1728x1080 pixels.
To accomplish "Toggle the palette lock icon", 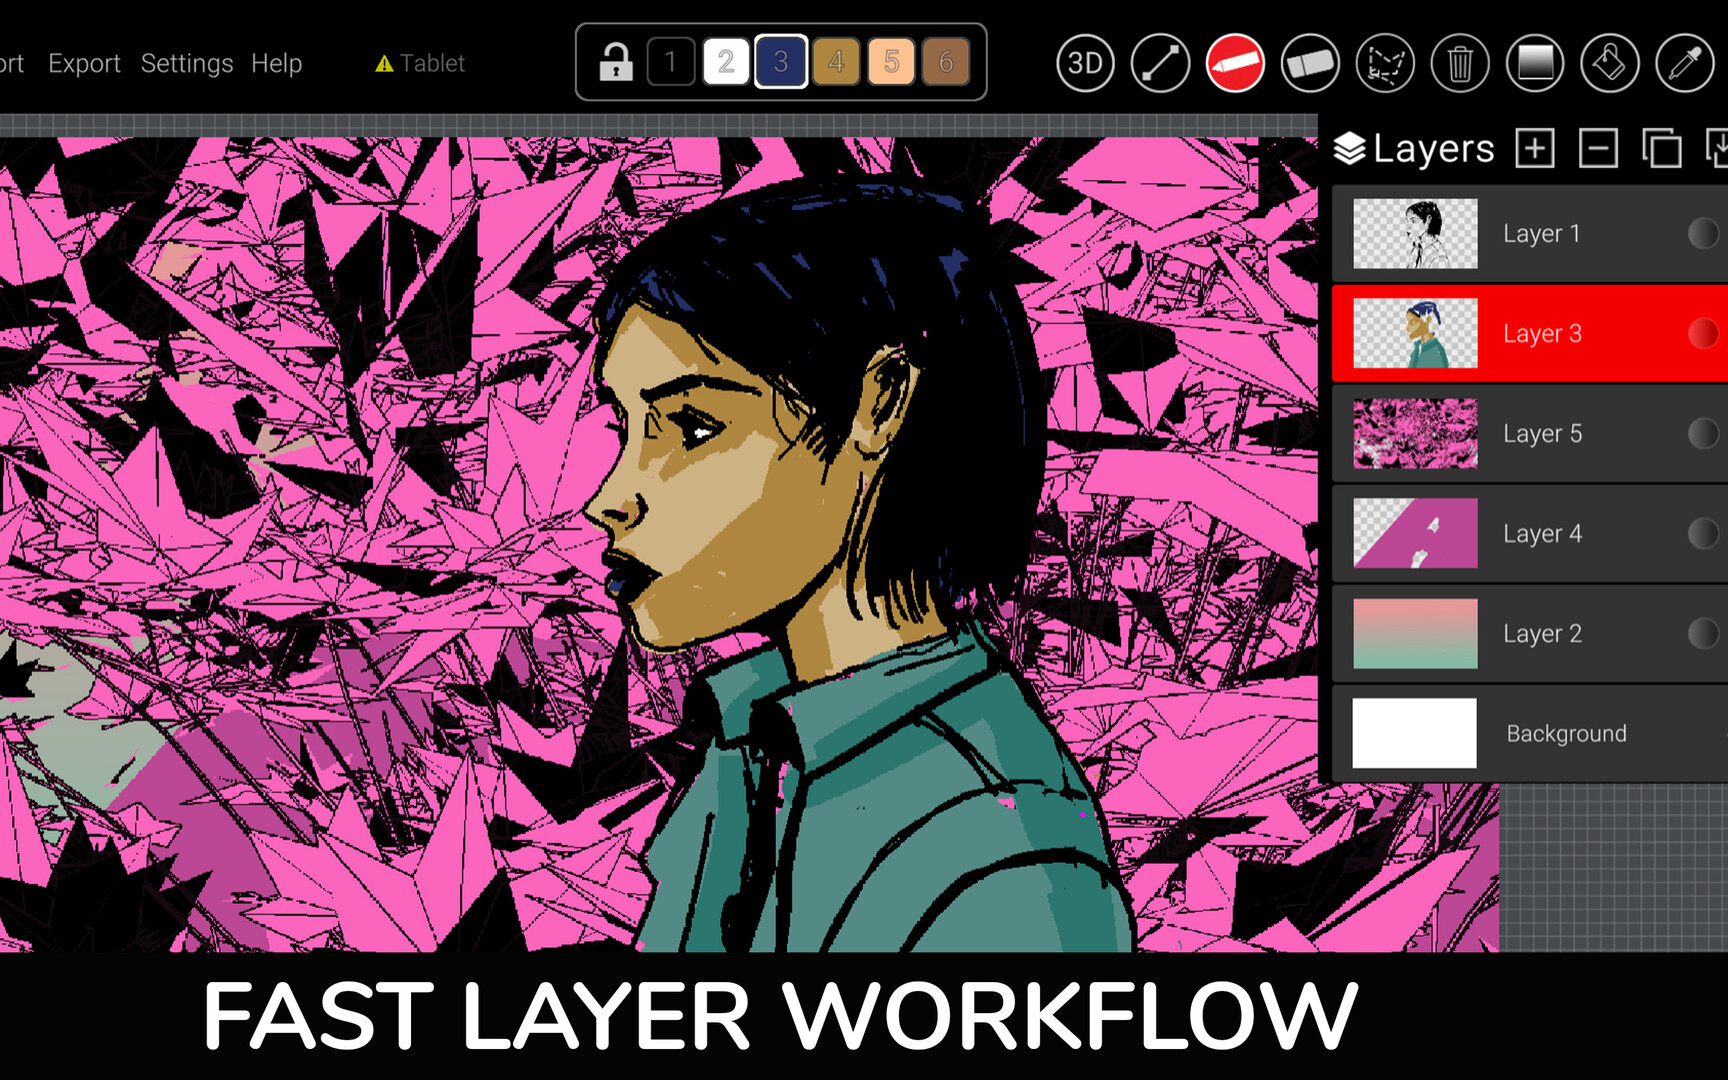I will click(616, 62).
